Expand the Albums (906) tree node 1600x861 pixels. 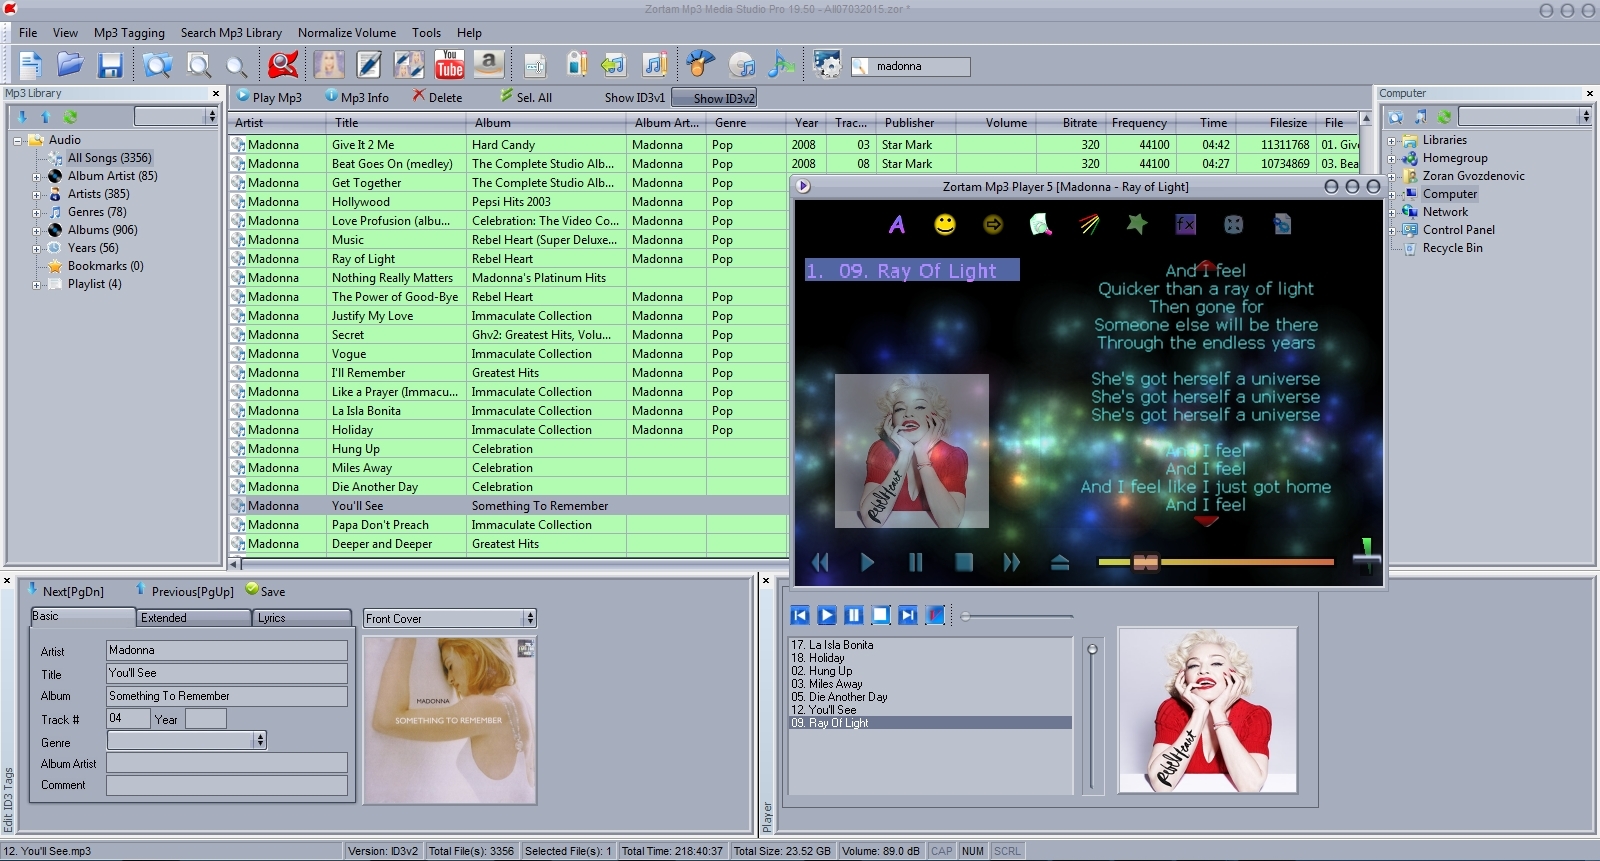point(37,231)
